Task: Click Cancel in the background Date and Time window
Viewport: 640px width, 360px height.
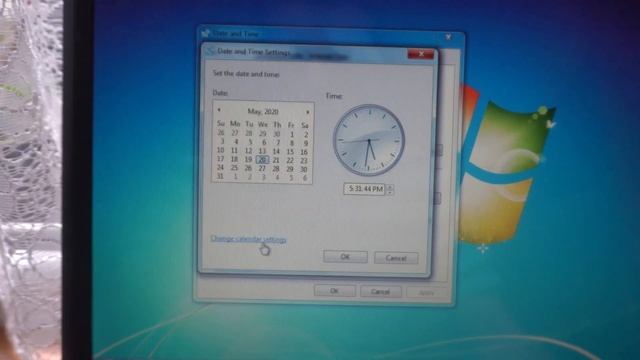Action: (x=380, y=292)
